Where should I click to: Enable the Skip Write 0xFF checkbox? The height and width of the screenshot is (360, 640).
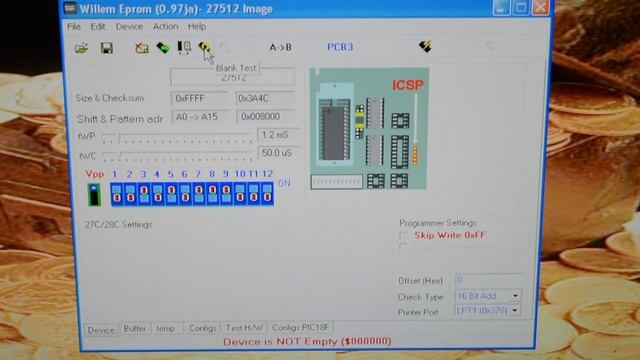pos(404,236)
